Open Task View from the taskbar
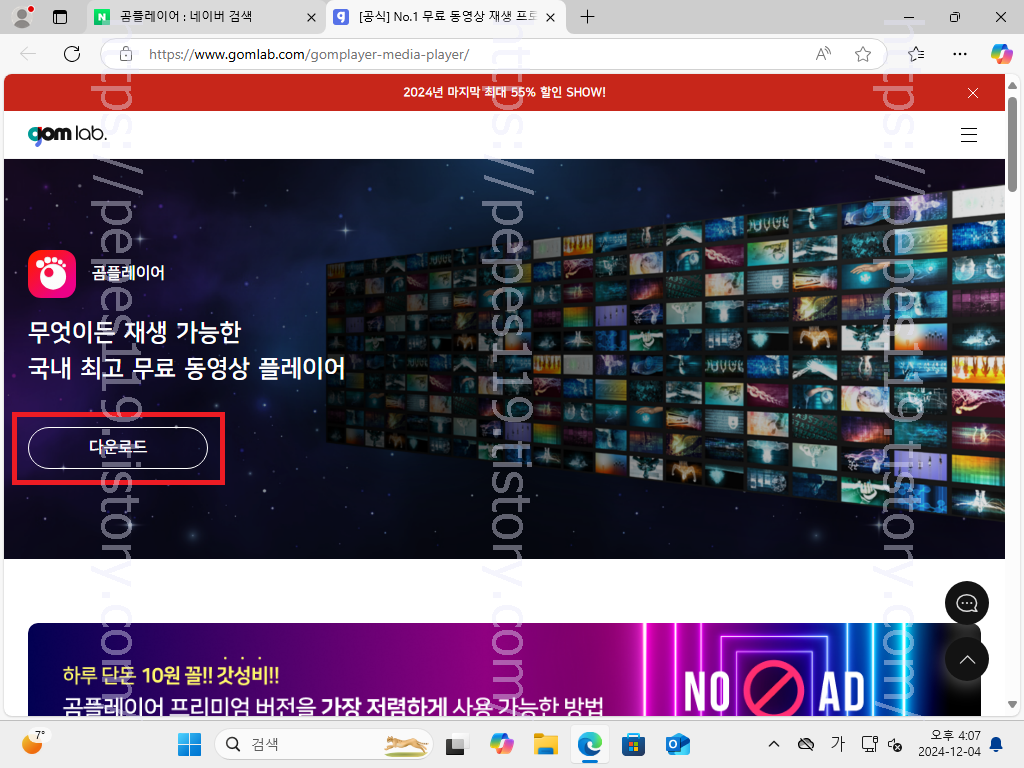This screenshot has width=1024, height=768. 457,744
